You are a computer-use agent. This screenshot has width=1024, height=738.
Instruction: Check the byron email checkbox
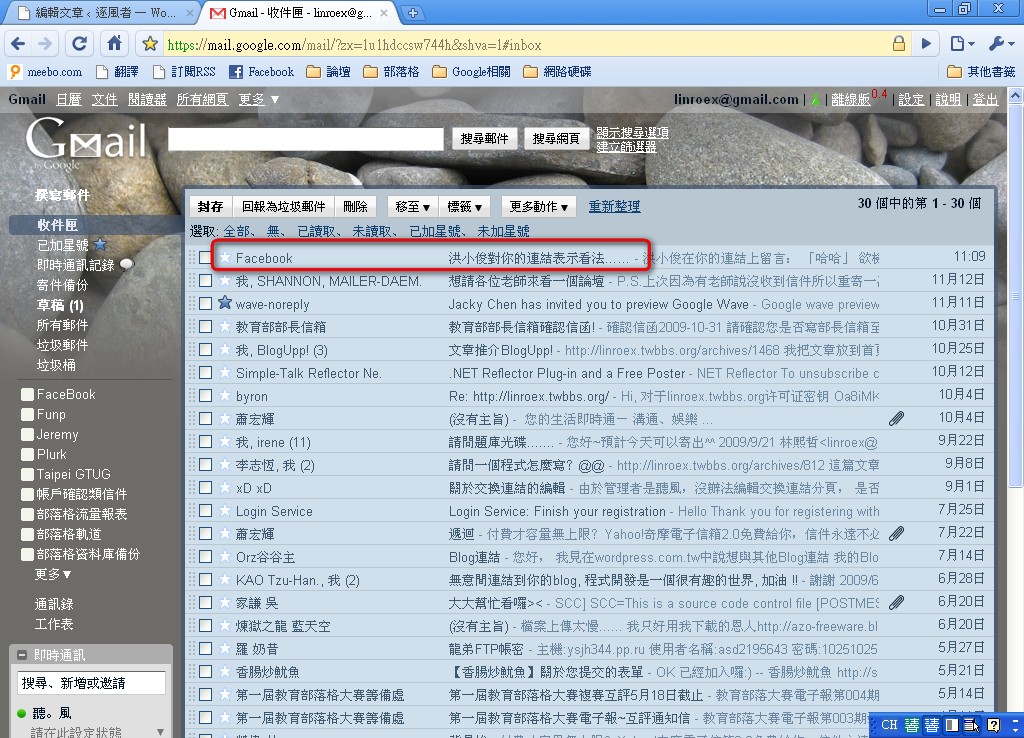(x=206, y=396)
